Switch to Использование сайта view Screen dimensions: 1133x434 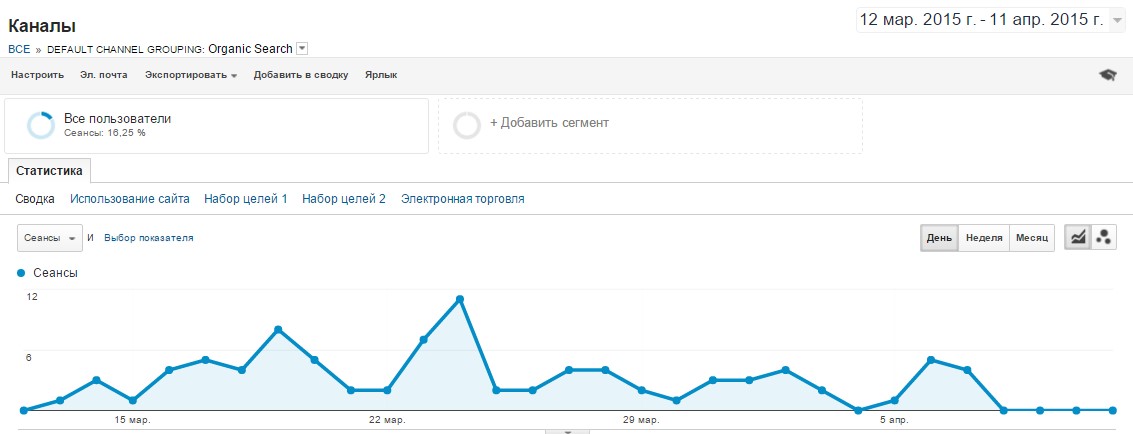129,199
